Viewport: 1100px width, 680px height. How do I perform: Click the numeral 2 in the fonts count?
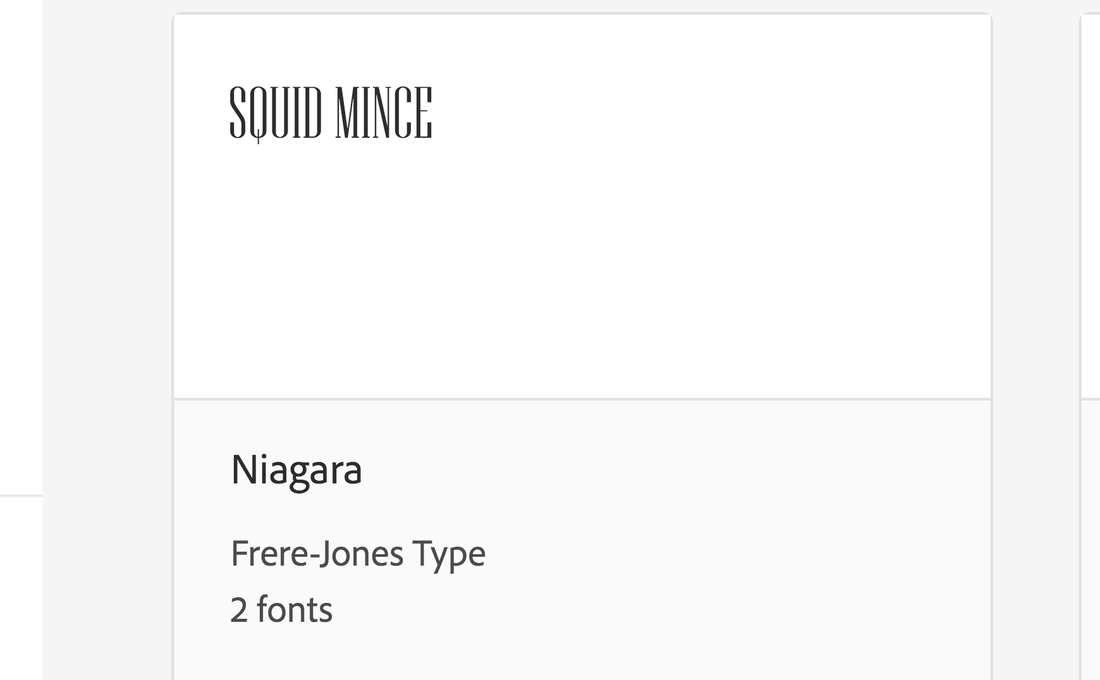point(239,610)
